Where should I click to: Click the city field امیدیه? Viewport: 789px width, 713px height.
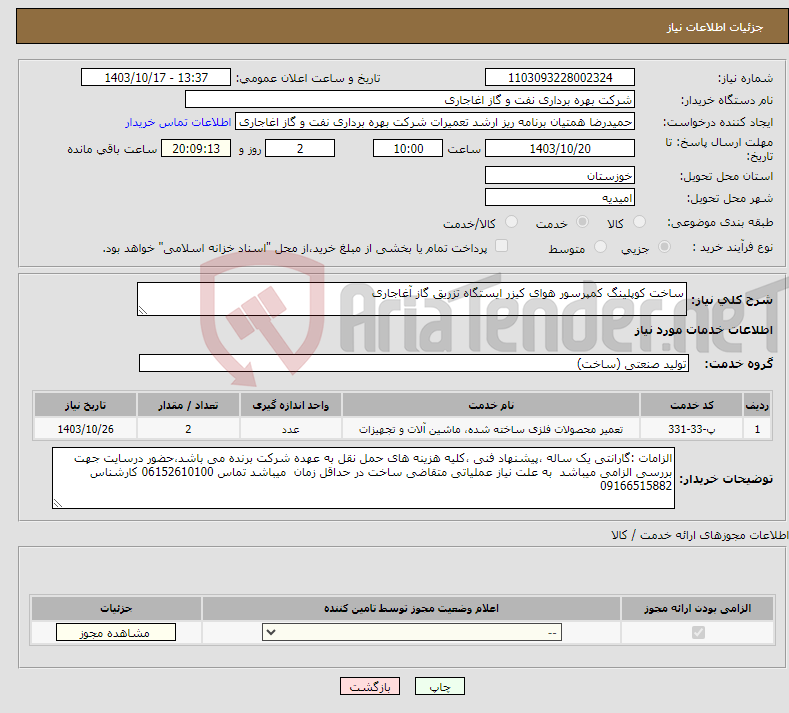pos(560,197)
